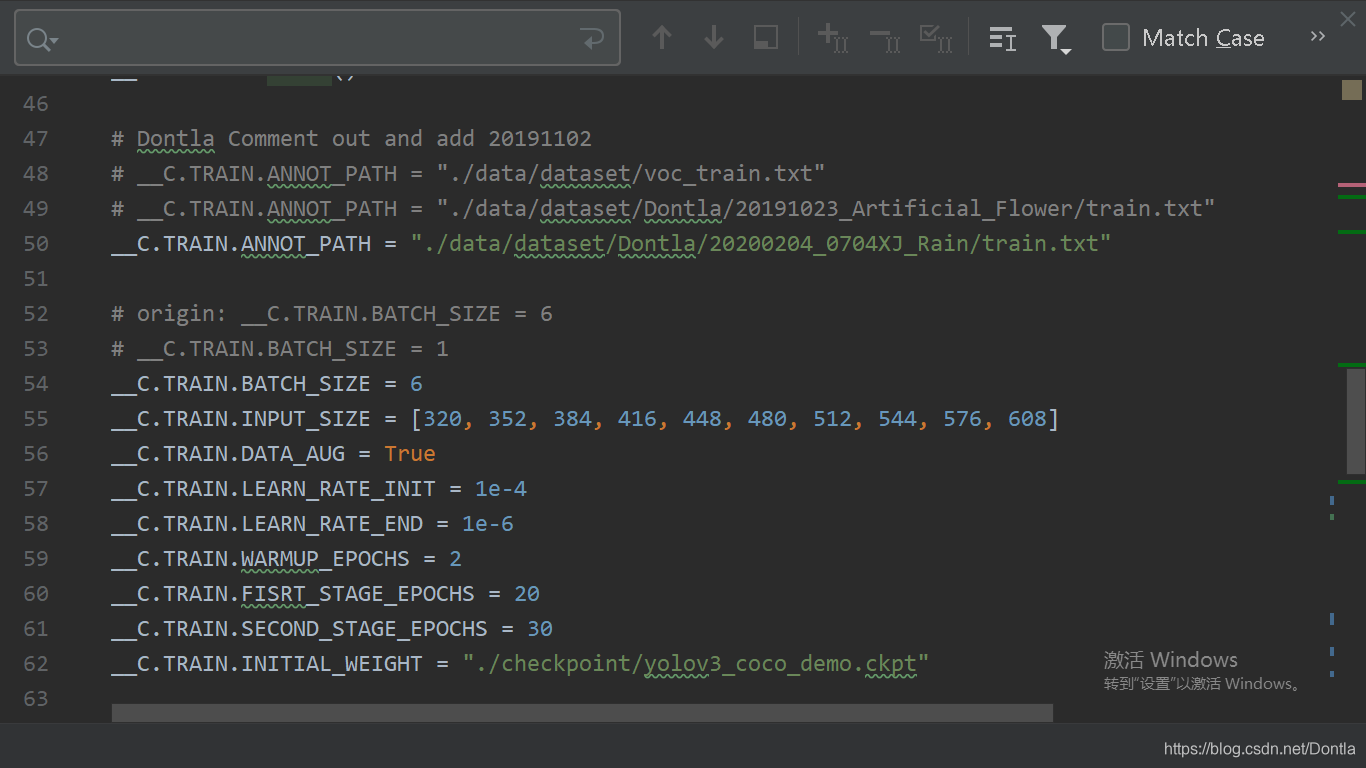
Task: Click the vertical scrollbar thumb
Action: pos(1356,420)
